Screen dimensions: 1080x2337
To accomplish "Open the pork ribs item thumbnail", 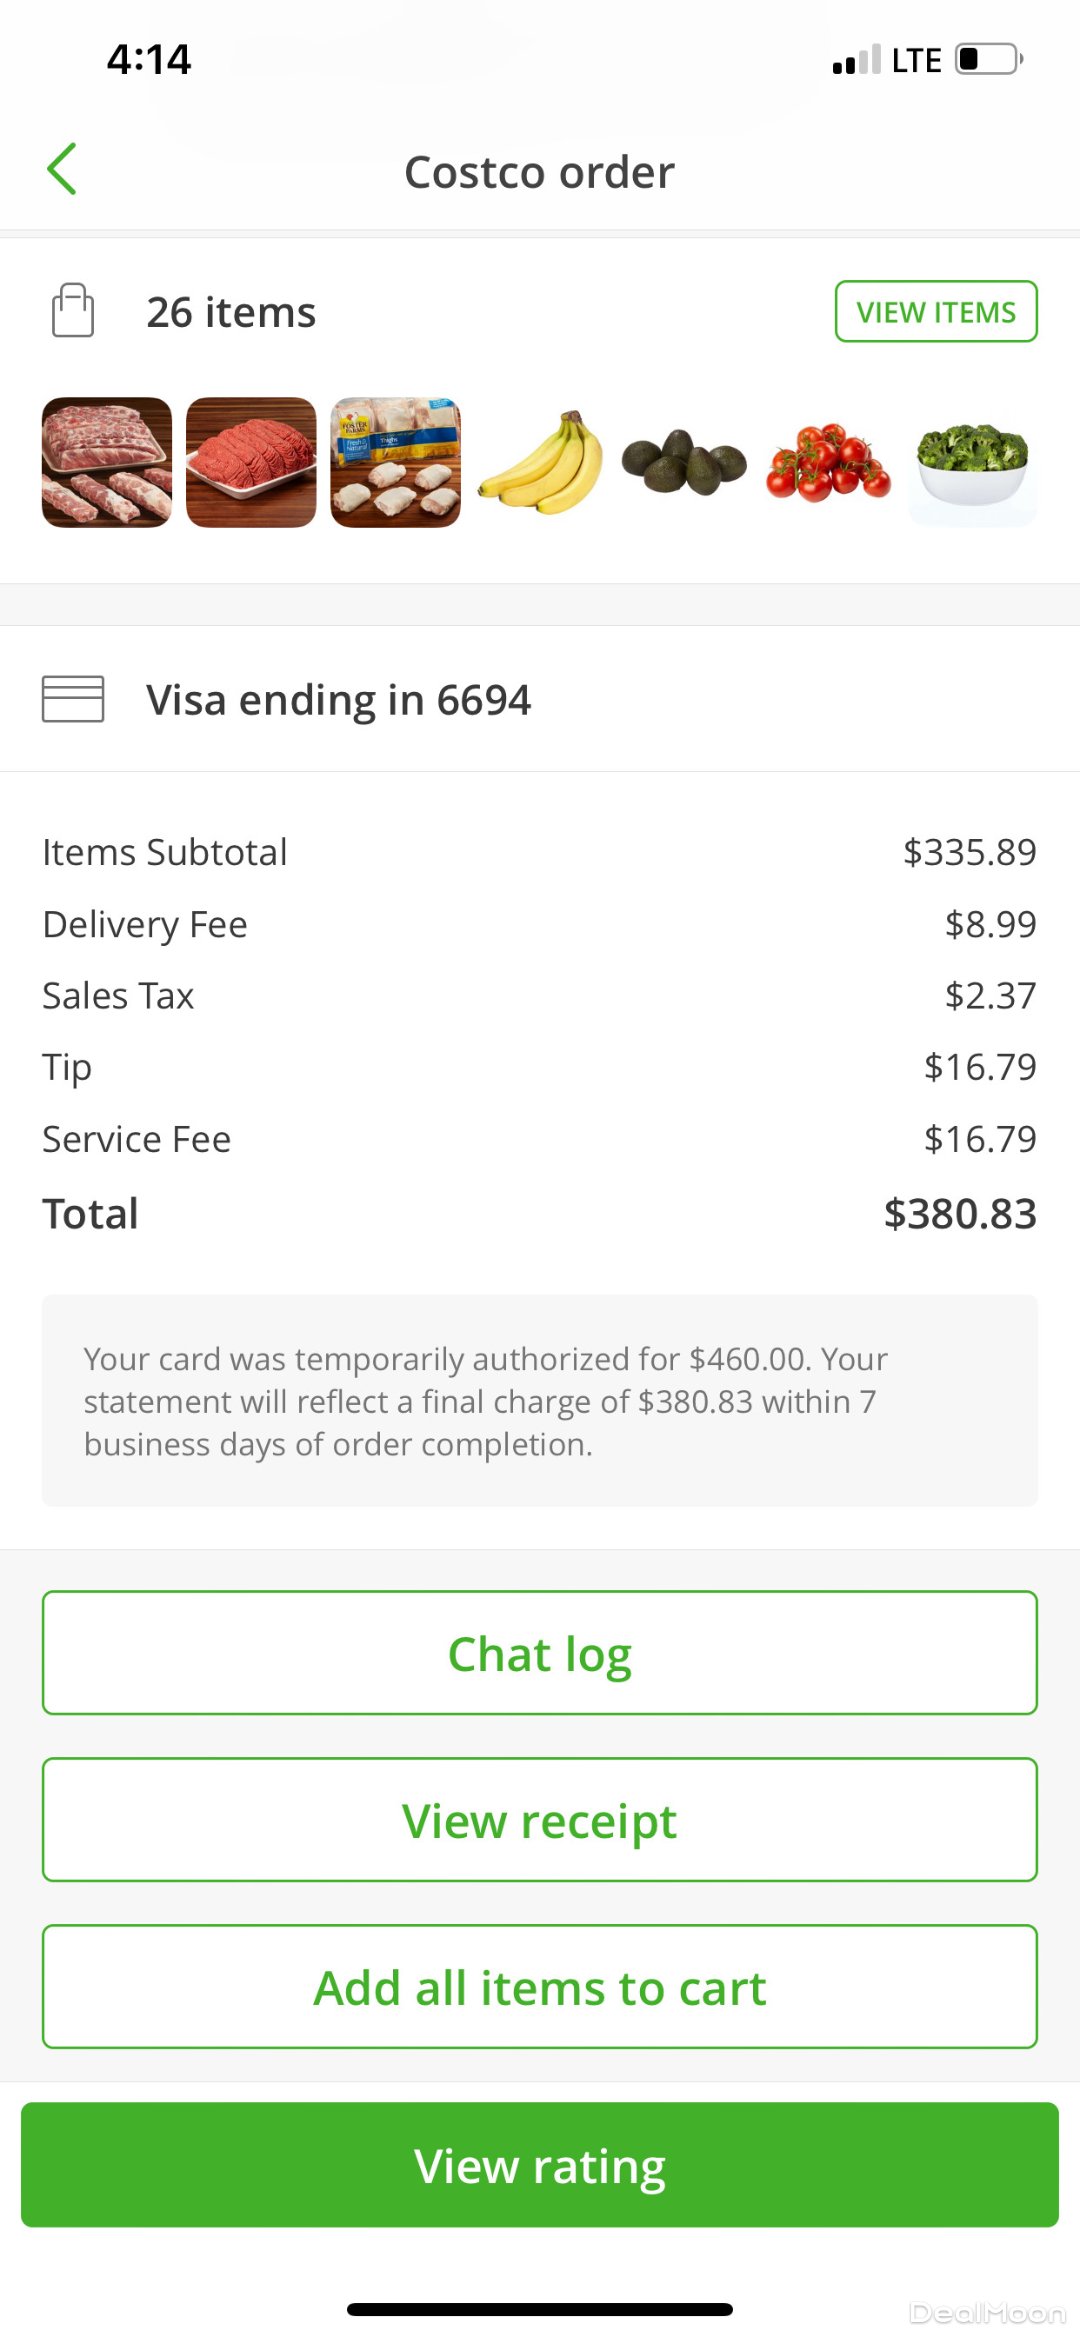I will [x=107, y=463].
